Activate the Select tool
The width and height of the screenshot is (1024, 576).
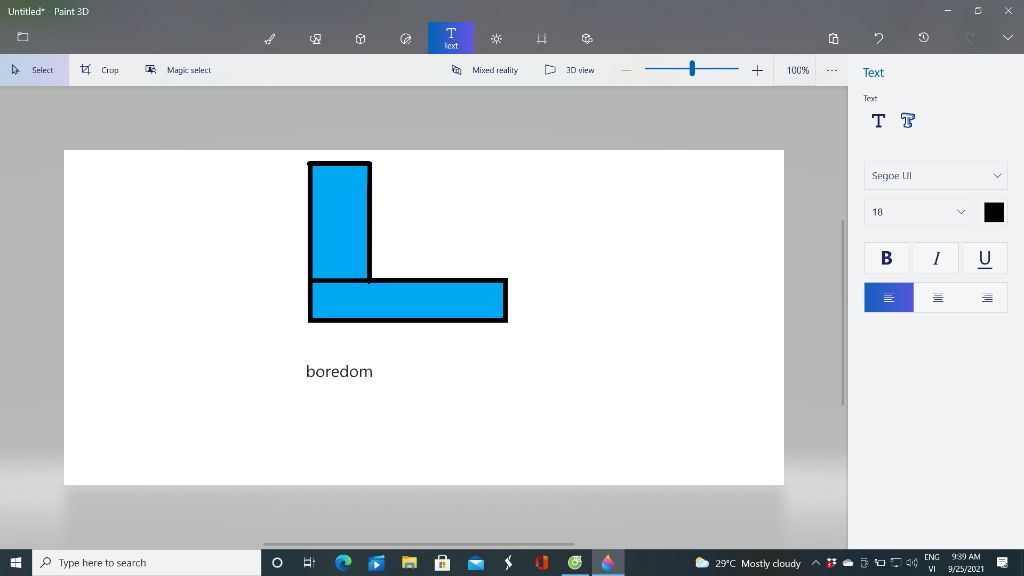(x=34, y=70)
